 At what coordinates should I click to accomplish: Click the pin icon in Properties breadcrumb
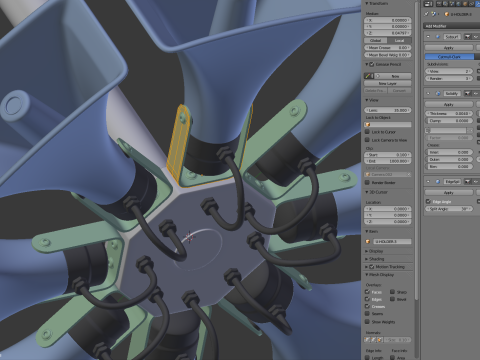(x=426, y=14)
